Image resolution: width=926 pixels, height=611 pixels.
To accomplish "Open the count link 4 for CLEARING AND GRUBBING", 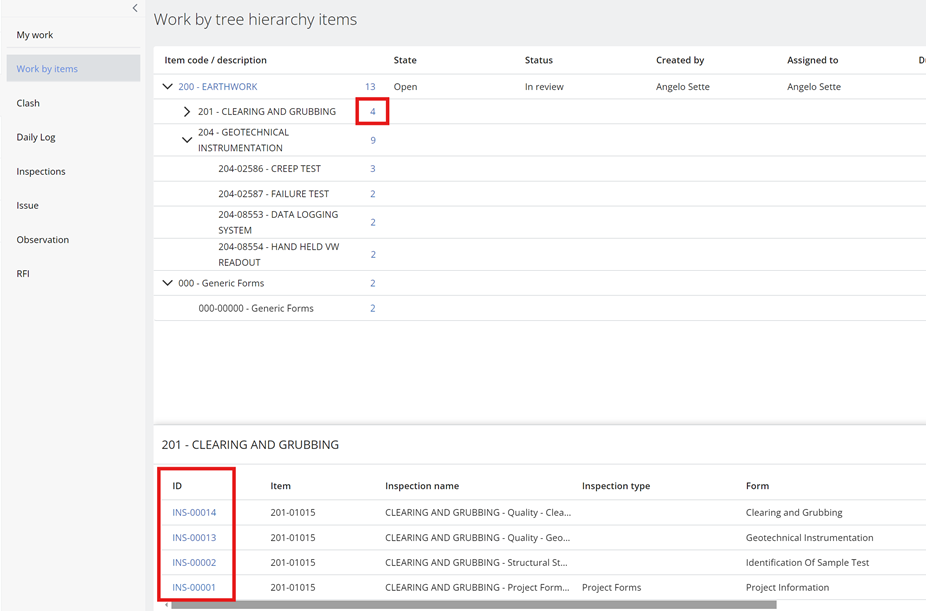I will click(371, 111).
